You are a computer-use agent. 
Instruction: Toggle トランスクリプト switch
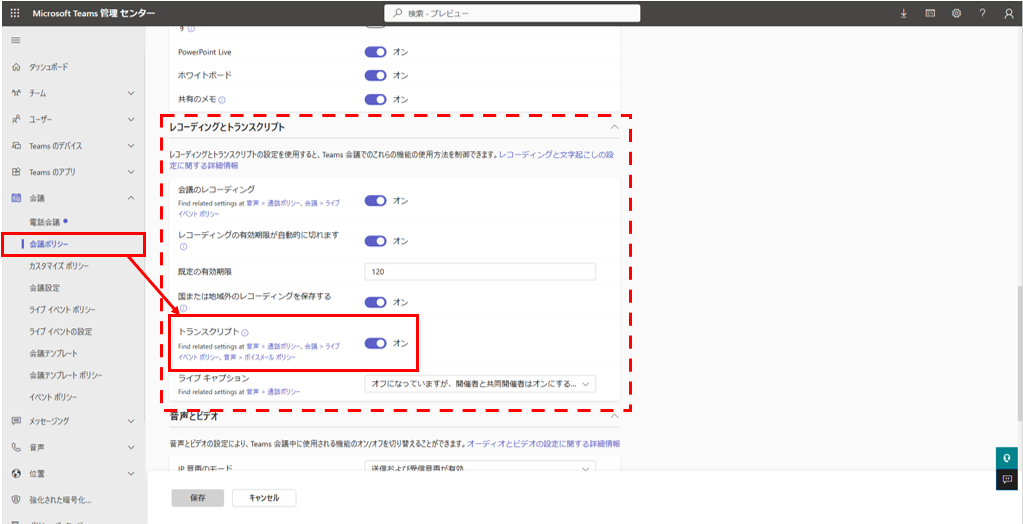[x=376, y=343]
